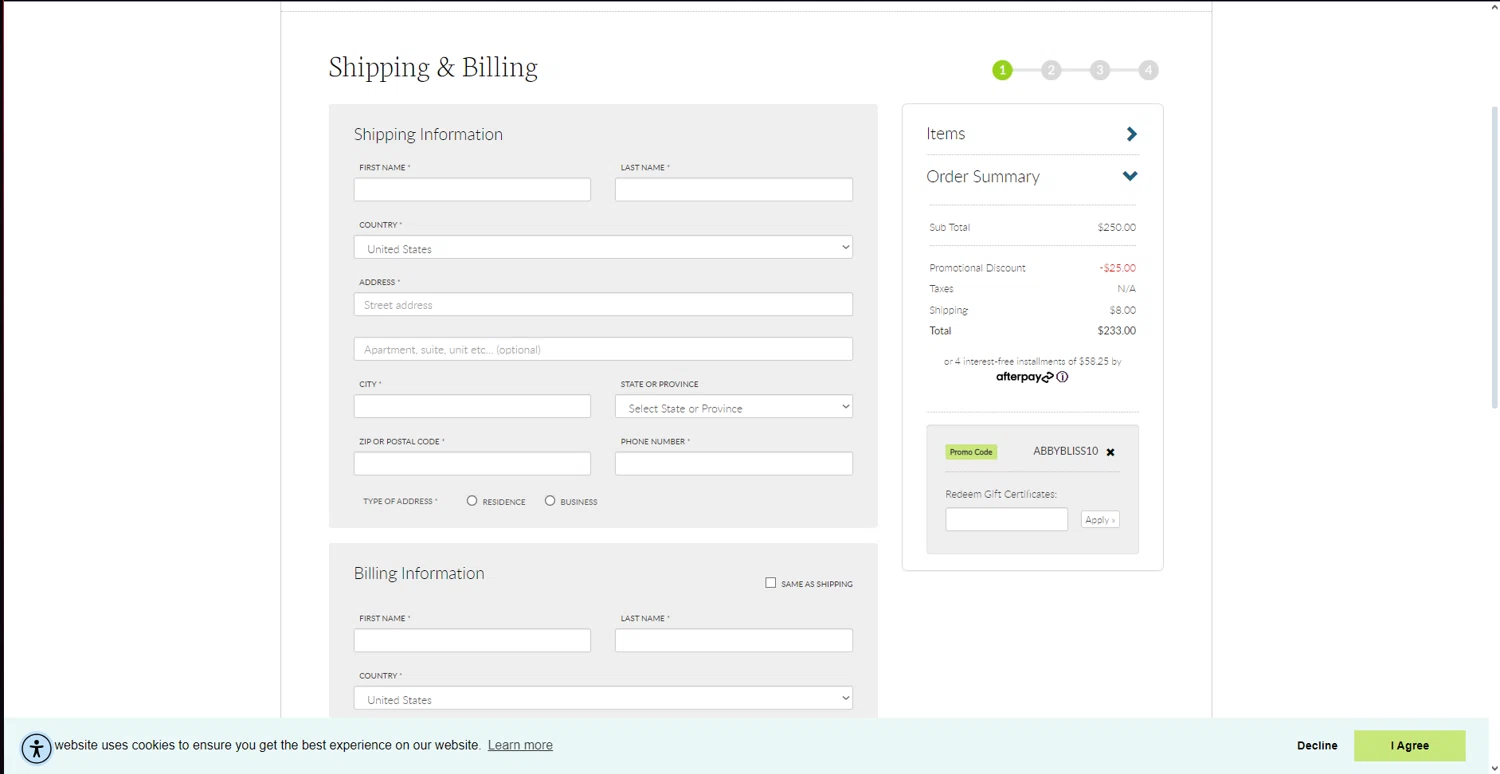Viewport: 1500px width, 774px height.
Task: Open the shipping Country dropdown
Action: [x=603, y=248]
